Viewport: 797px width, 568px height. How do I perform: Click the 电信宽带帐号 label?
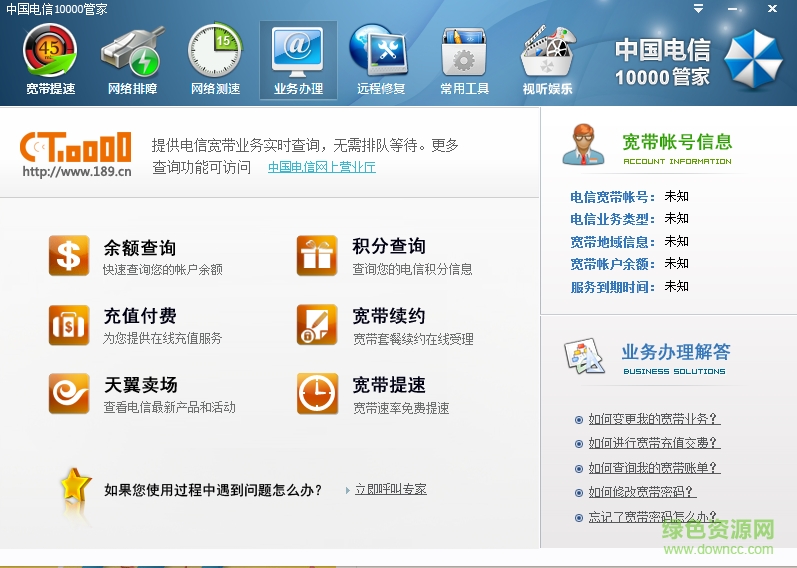[612, 197]
